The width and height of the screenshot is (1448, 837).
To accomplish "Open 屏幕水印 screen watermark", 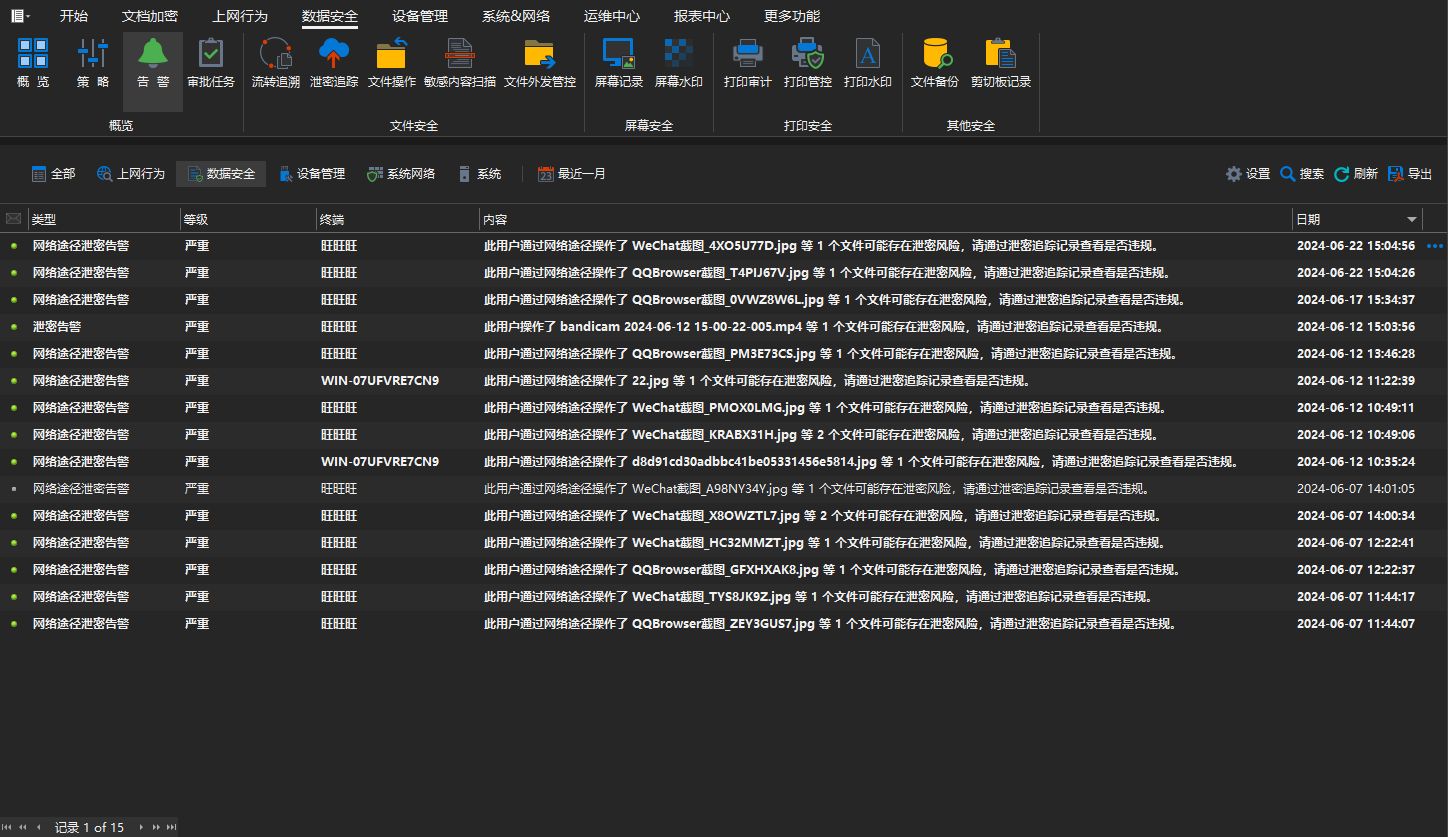I will [x=679, y=63].
